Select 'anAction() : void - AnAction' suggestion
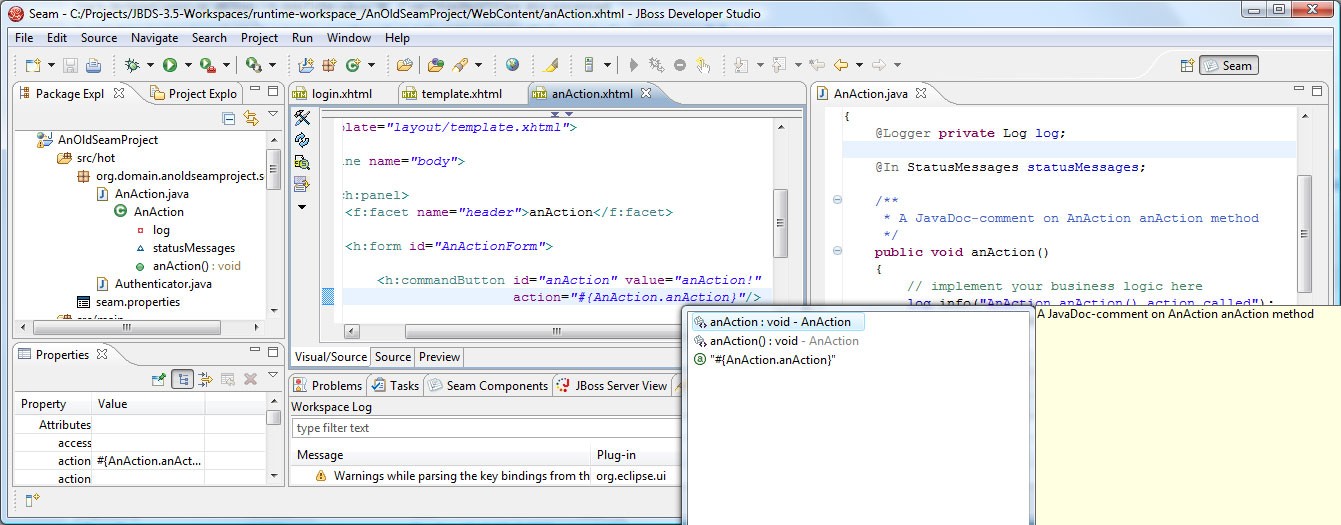1341x525 pixels. point(783,341)
